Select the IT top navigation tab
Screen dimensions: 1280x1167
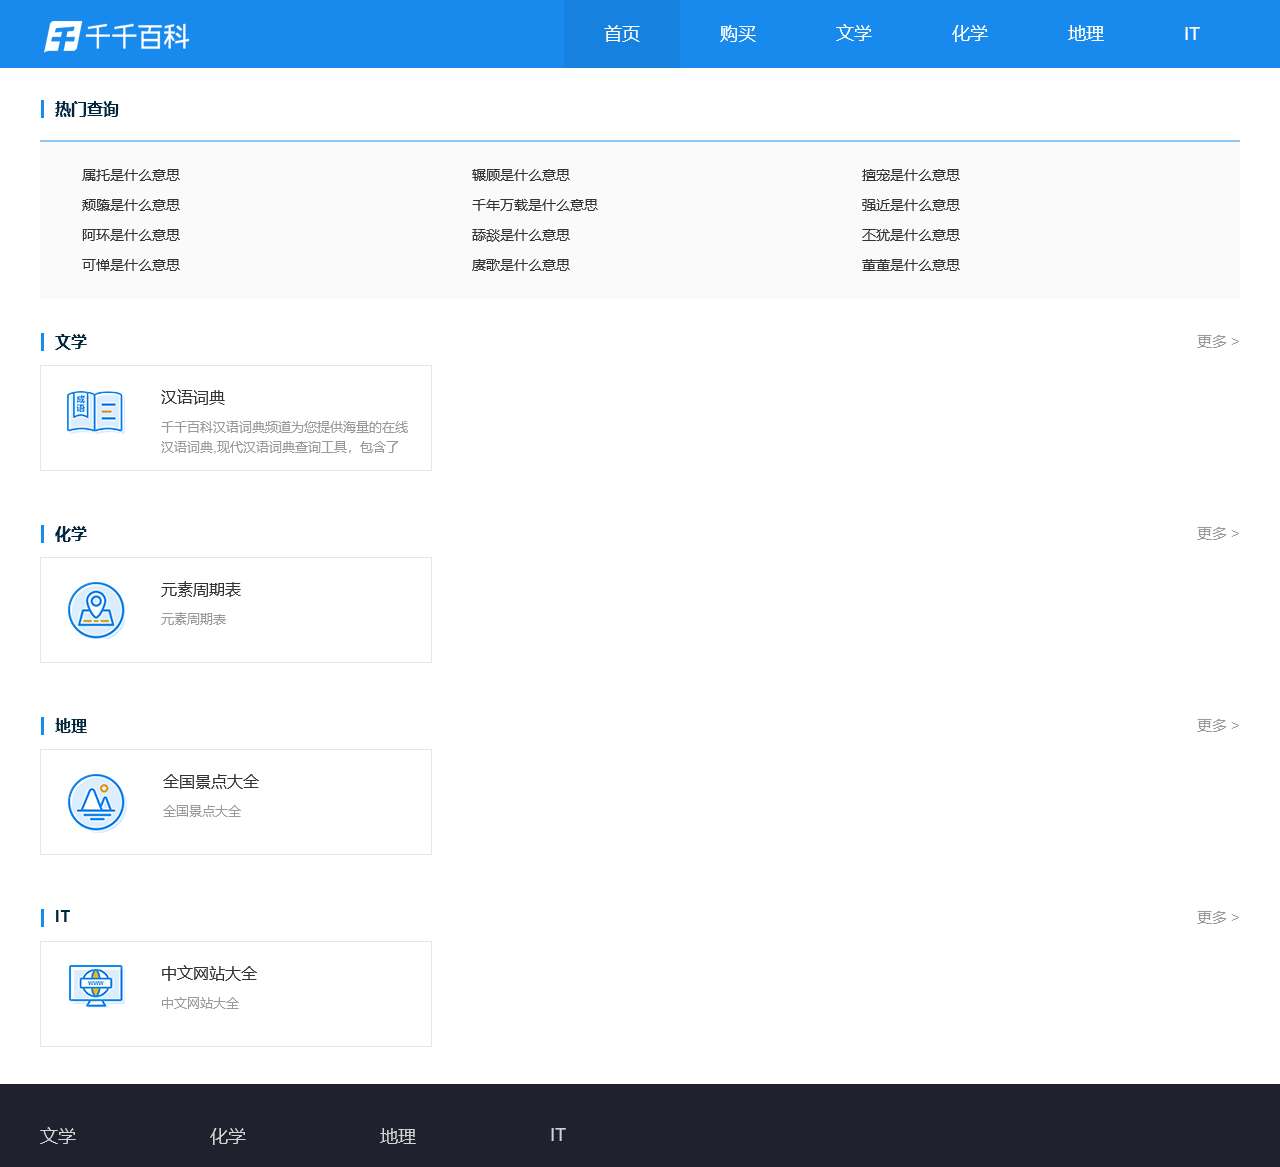coord(1191,34)
